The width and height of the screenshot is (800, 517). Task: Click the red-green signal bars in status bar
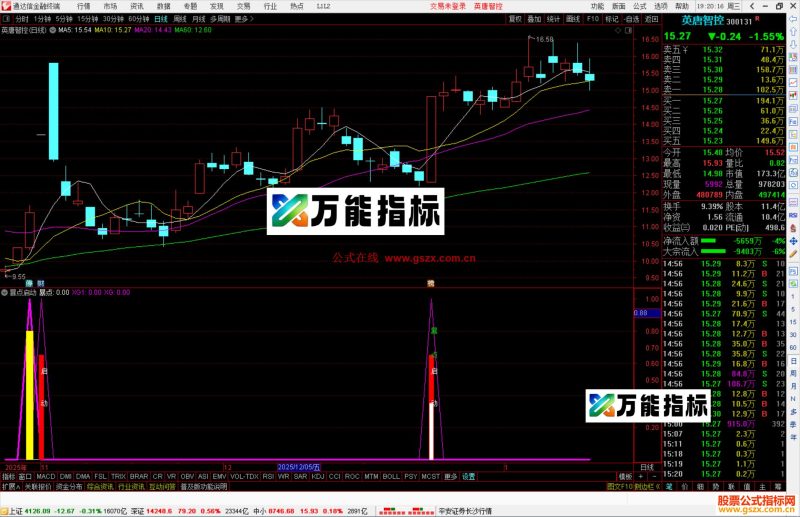[x=407, y=511]
